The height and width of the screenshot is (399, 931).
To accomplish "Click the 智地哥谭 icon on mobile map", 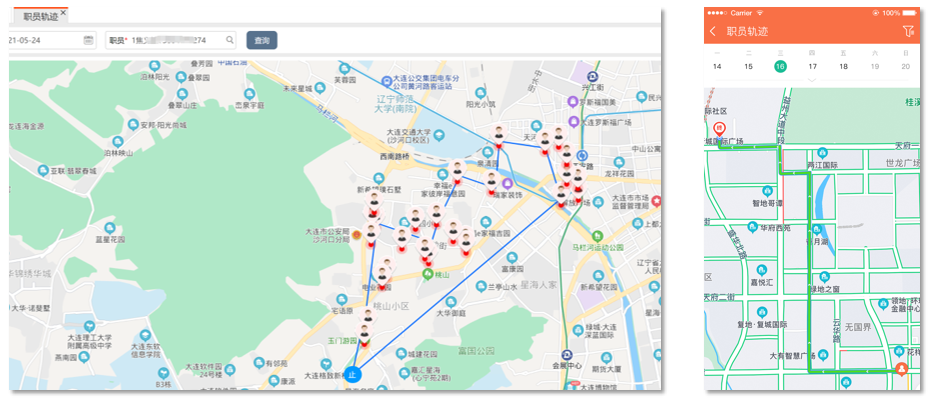I will click(x=767, y=191).
